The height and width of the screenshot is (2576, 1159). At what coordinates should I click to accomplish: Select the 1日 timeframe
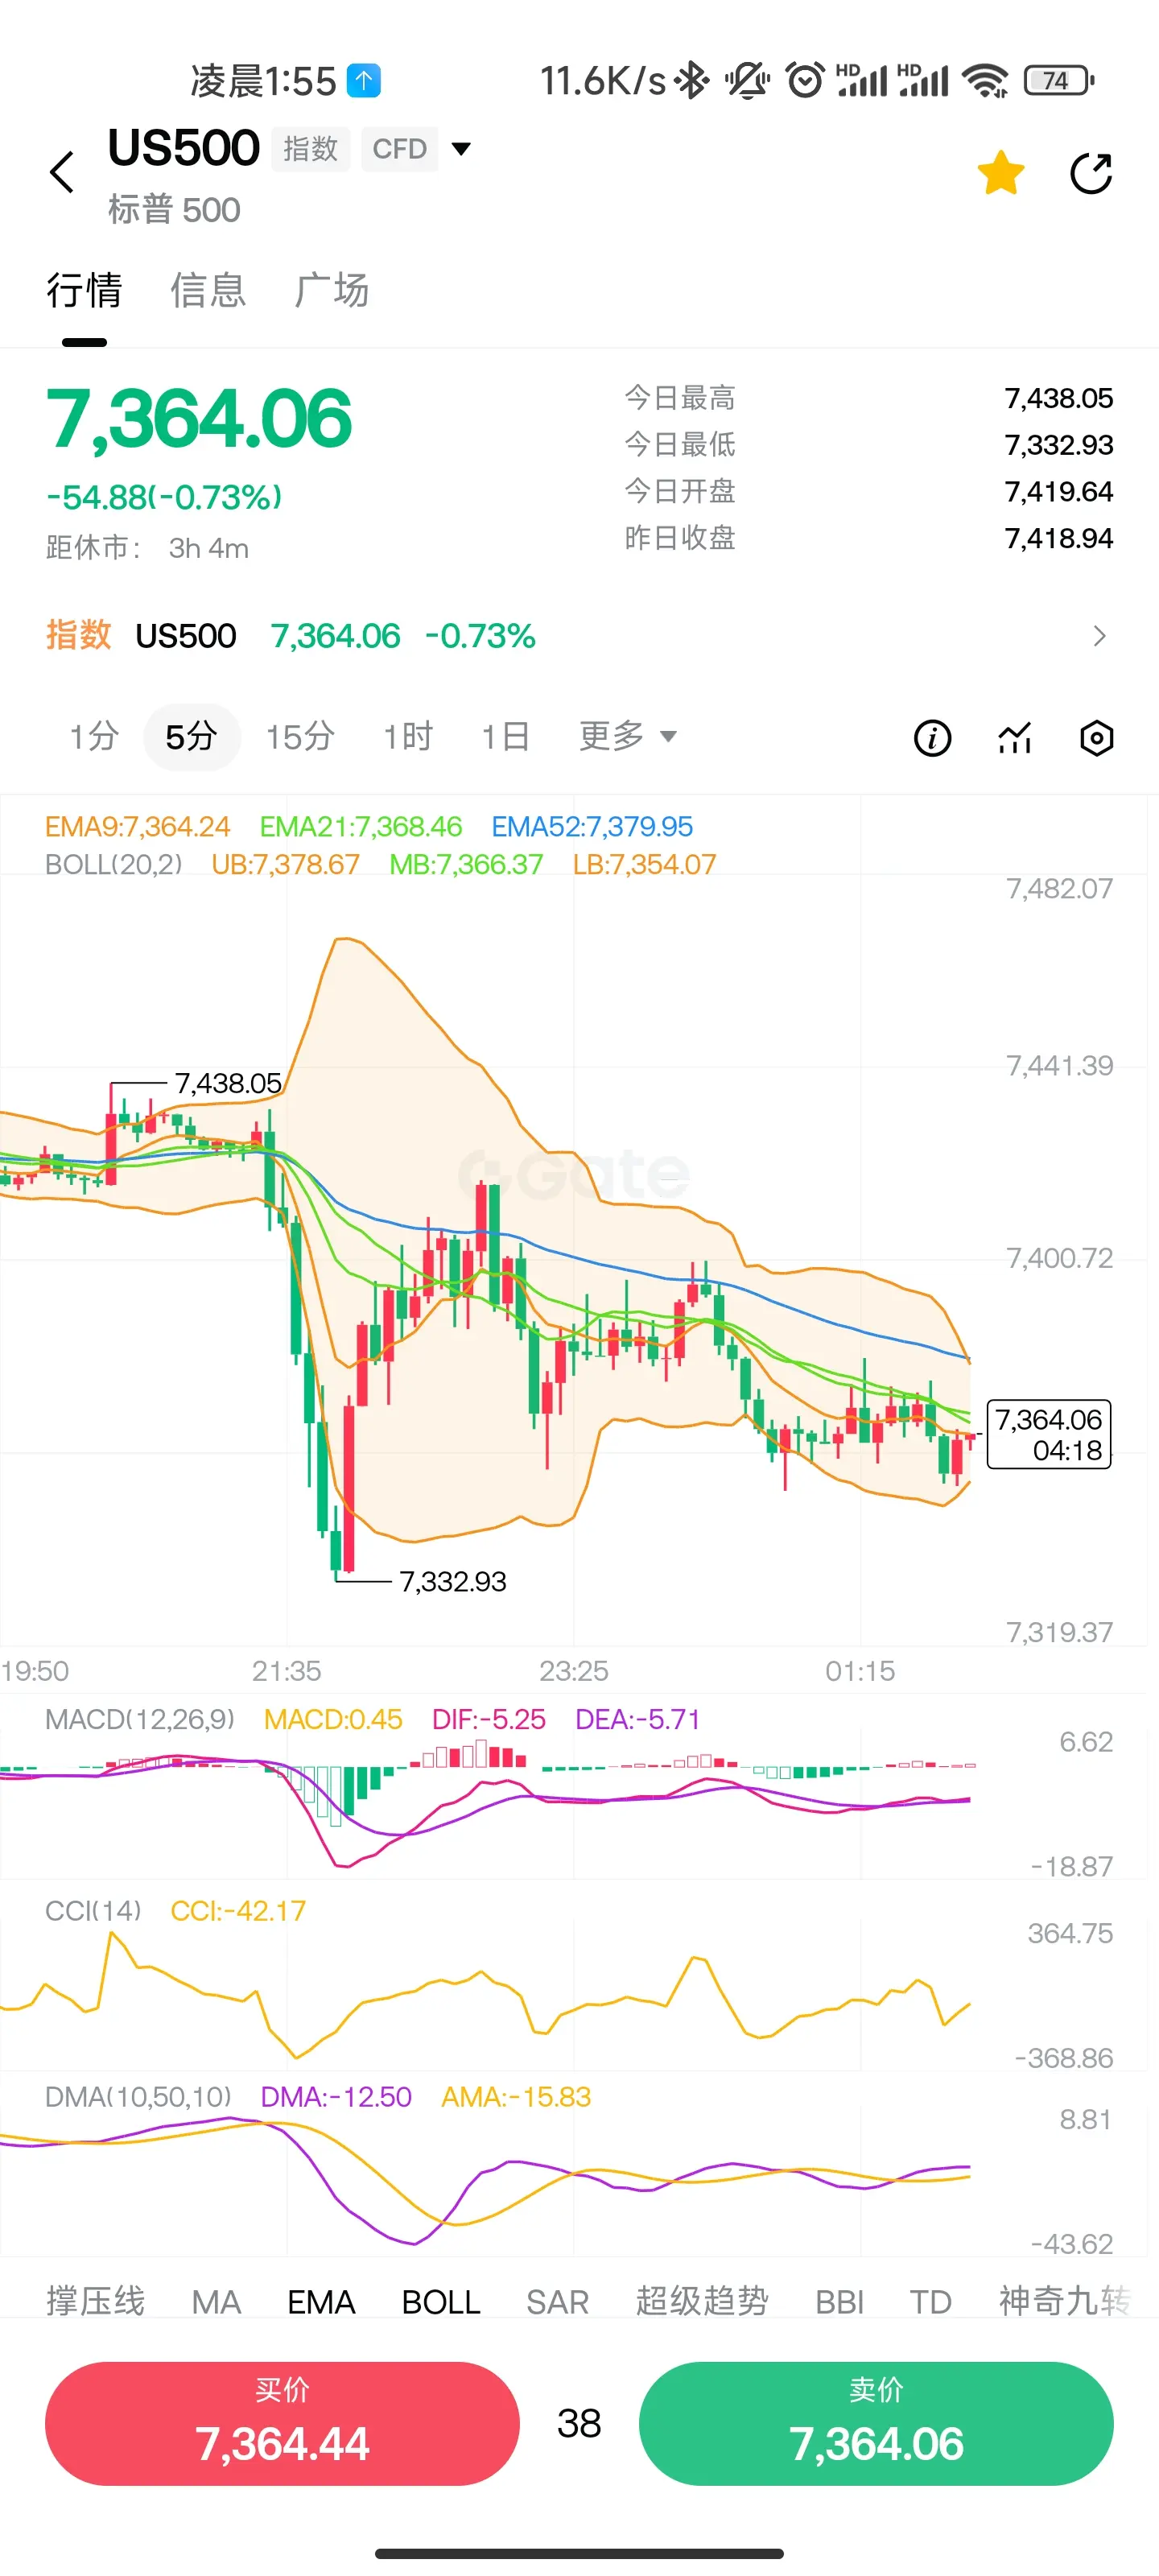pos(506,737)
